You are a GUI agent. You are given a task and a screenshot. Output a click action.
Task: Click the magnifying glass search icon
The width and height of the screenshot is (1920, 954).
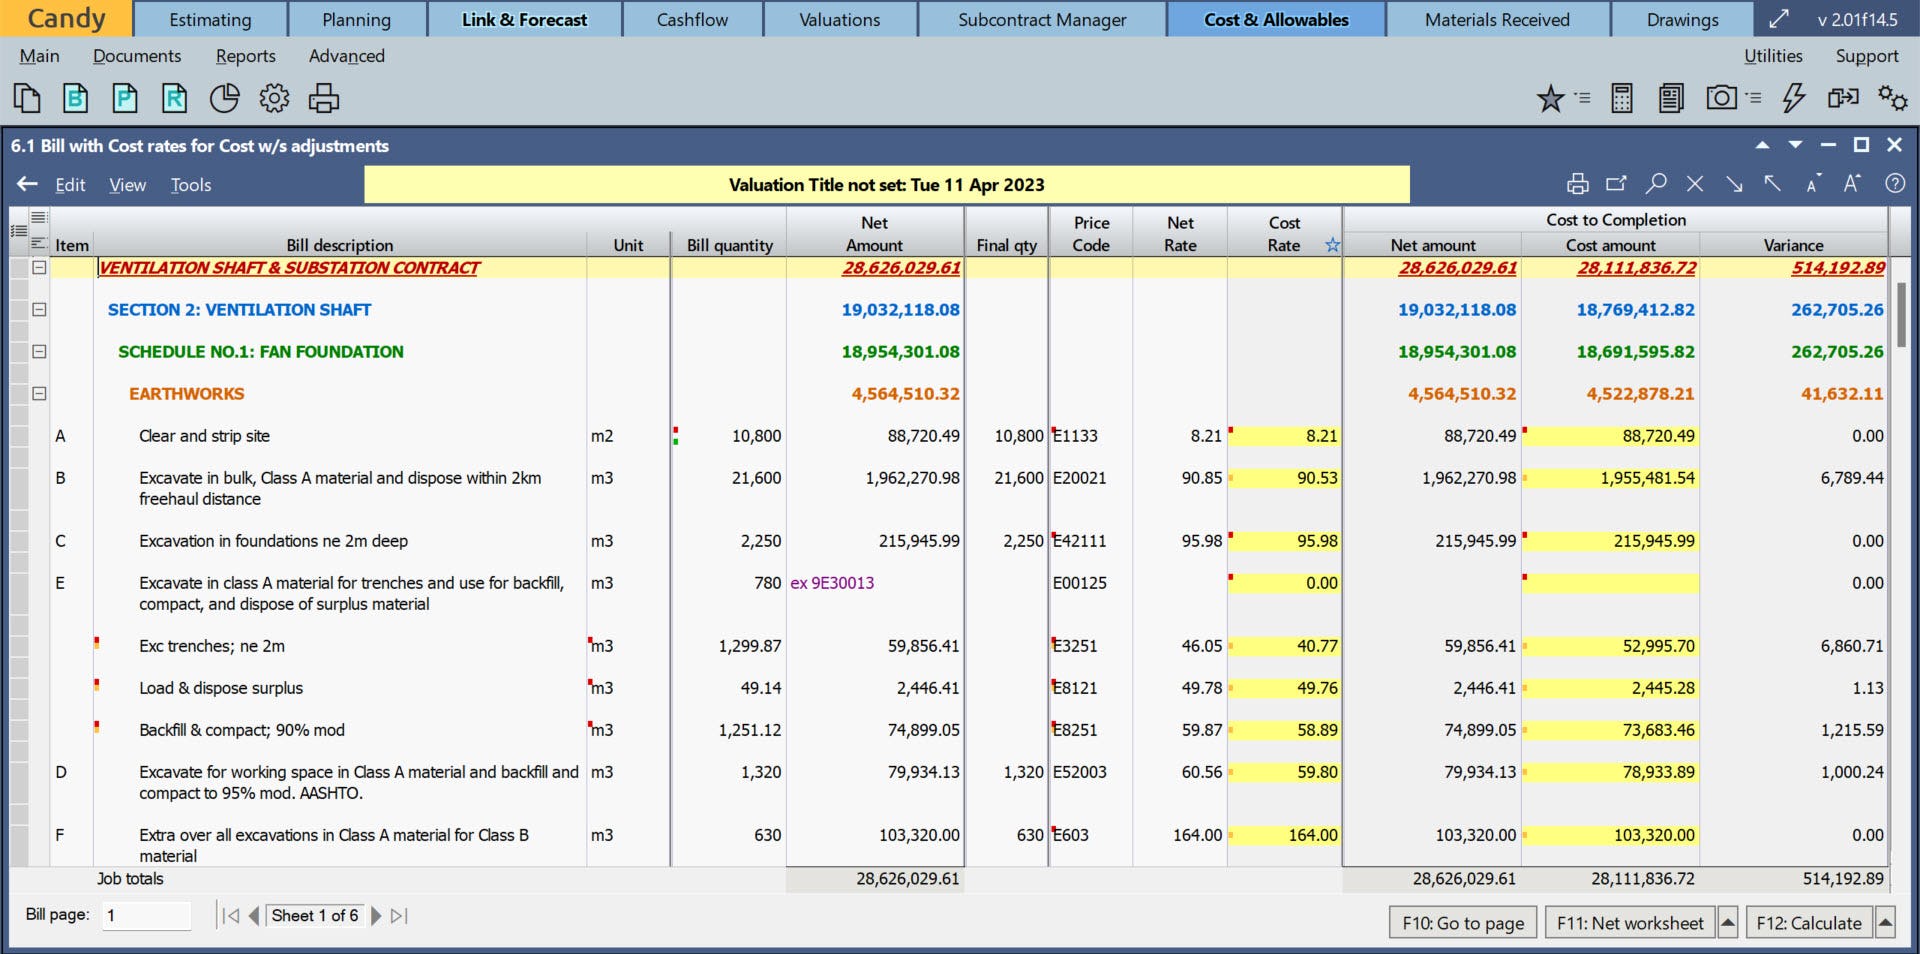click(1656, 184)
